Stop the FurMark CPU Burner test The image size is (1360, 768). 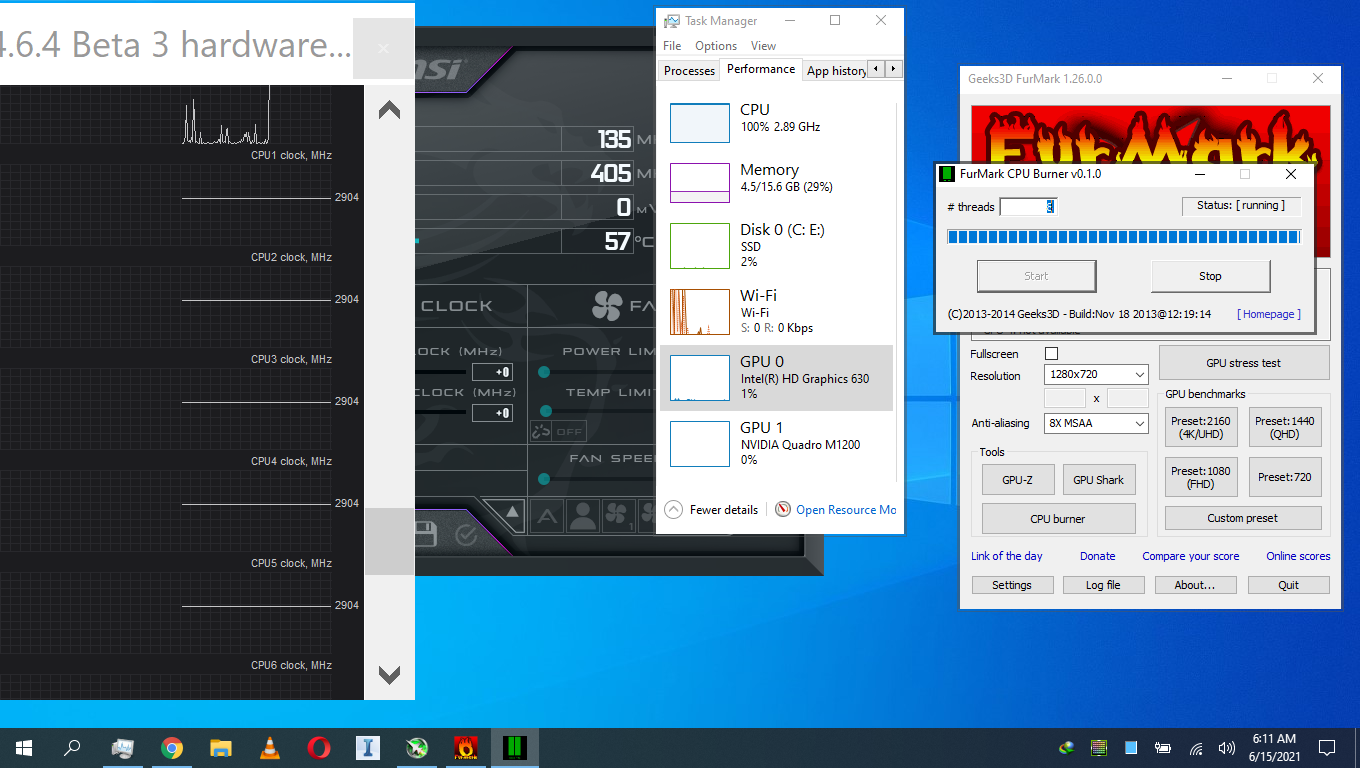[1210, 276]
